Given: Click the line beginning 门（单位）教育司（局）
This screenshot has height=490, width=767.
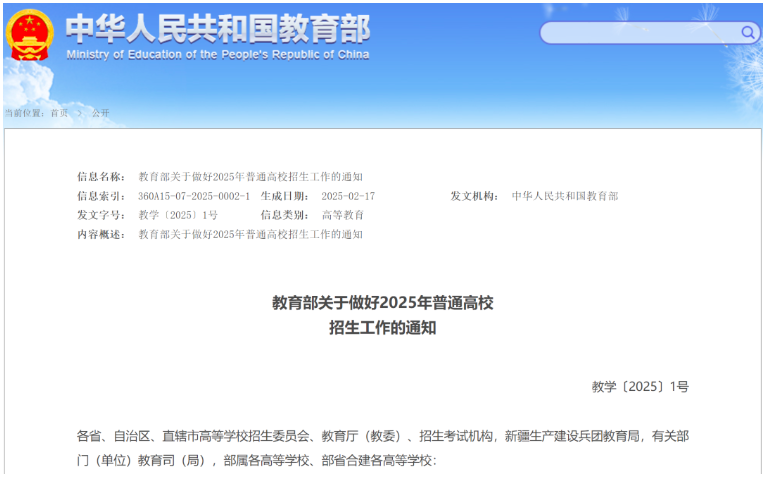Looking at the screenshot, I should click(x=256, y=461).
